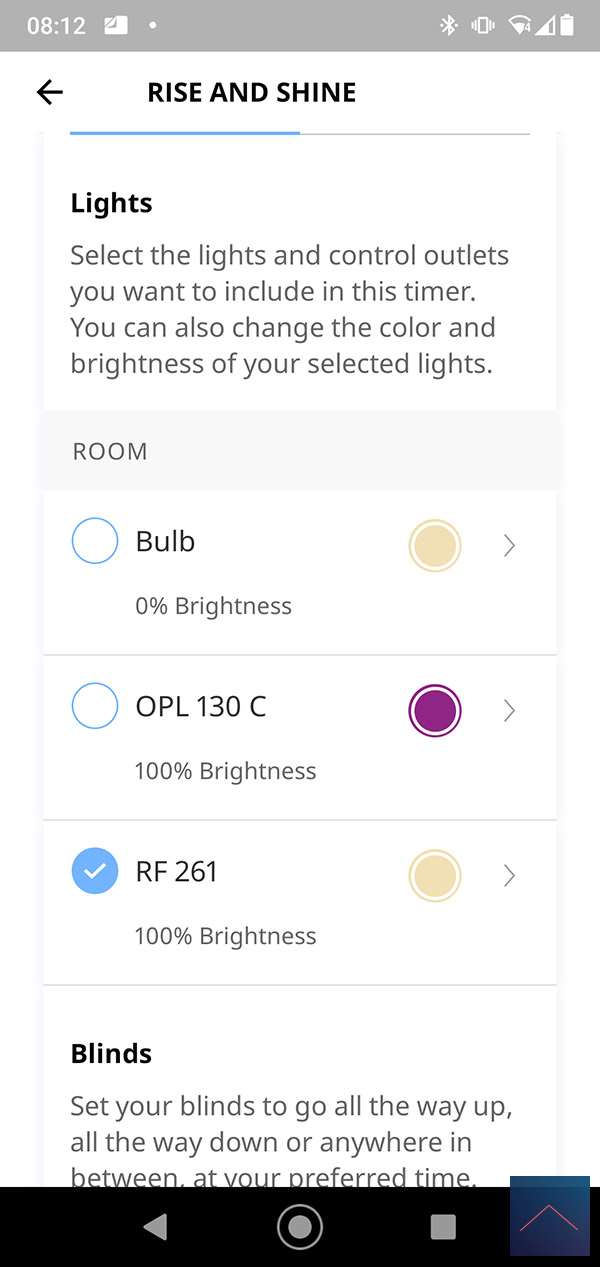Open Bulb settings via chevron
The height and width of the screenshot is (1267, 600).
point(509,546)
